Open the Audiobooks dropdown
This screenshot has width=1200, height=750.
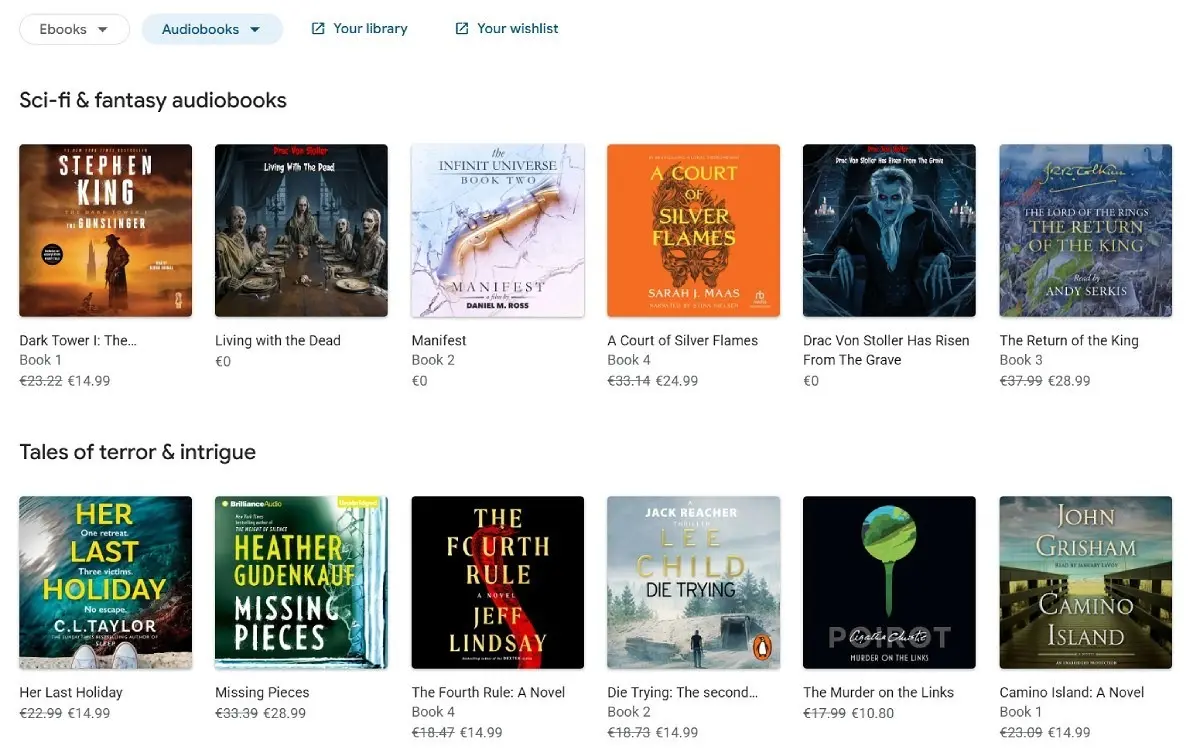point(212,29)
